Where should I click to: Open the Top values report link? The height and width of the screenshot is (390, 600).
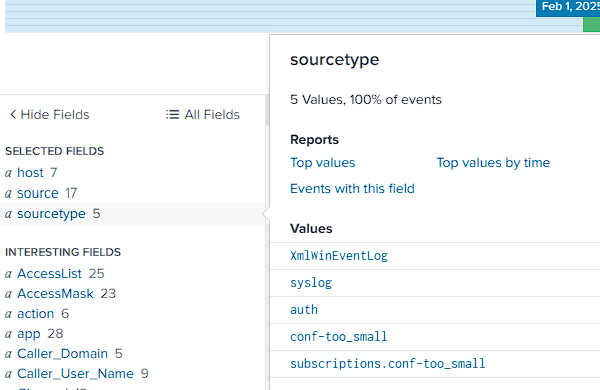[323, 163]
